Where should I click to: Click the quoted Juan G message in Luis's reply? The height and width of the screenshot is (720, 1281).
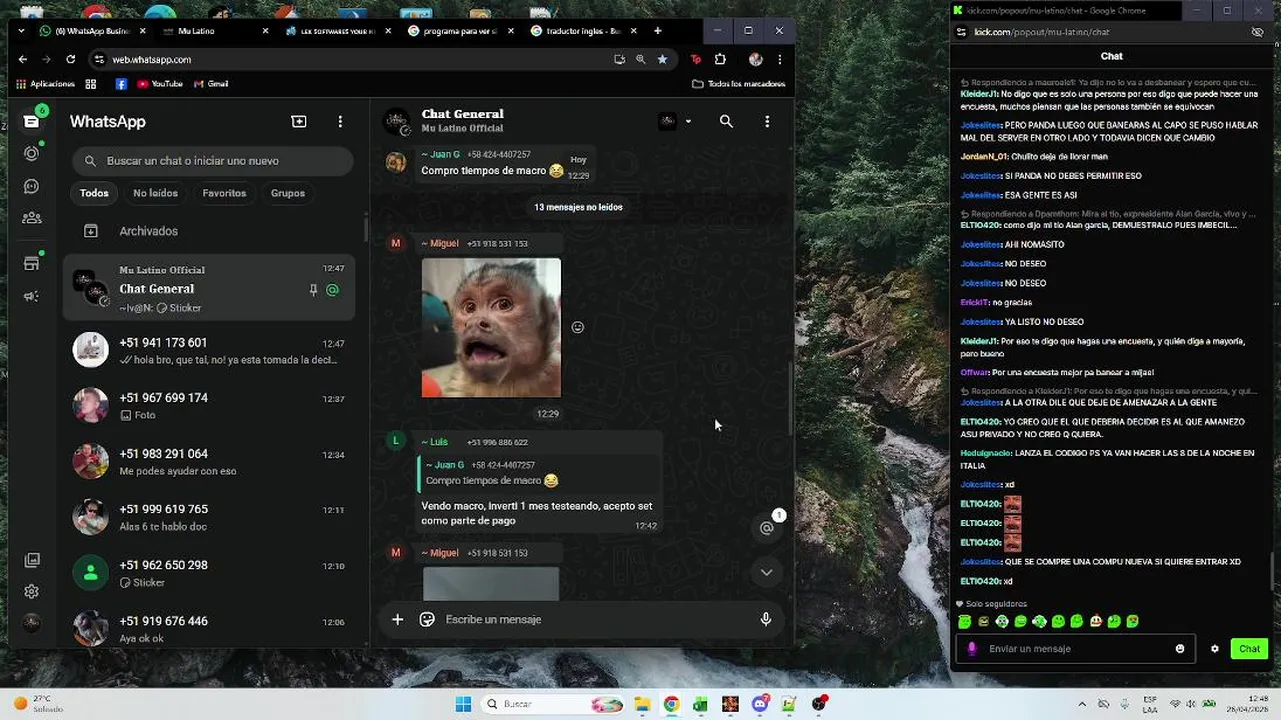pyautogui.click(x=537, y=473)
